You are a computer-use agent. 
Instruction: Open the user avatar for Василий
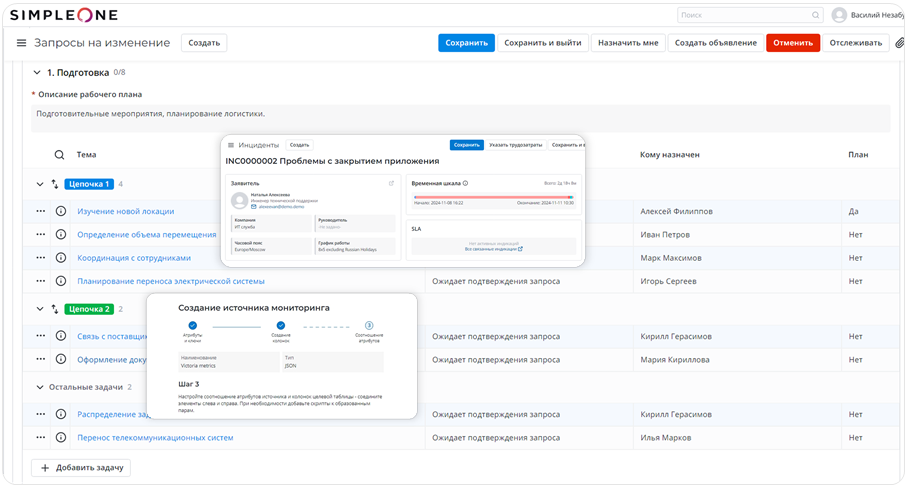point(839,15)
